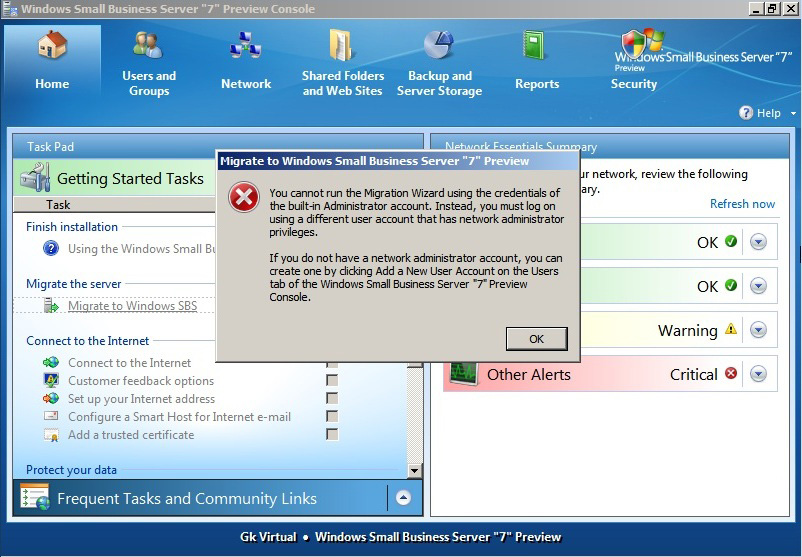This screenshot has width=802, height=557.
Task: Open the Security shield icon
Action: (x=634, y=45)
